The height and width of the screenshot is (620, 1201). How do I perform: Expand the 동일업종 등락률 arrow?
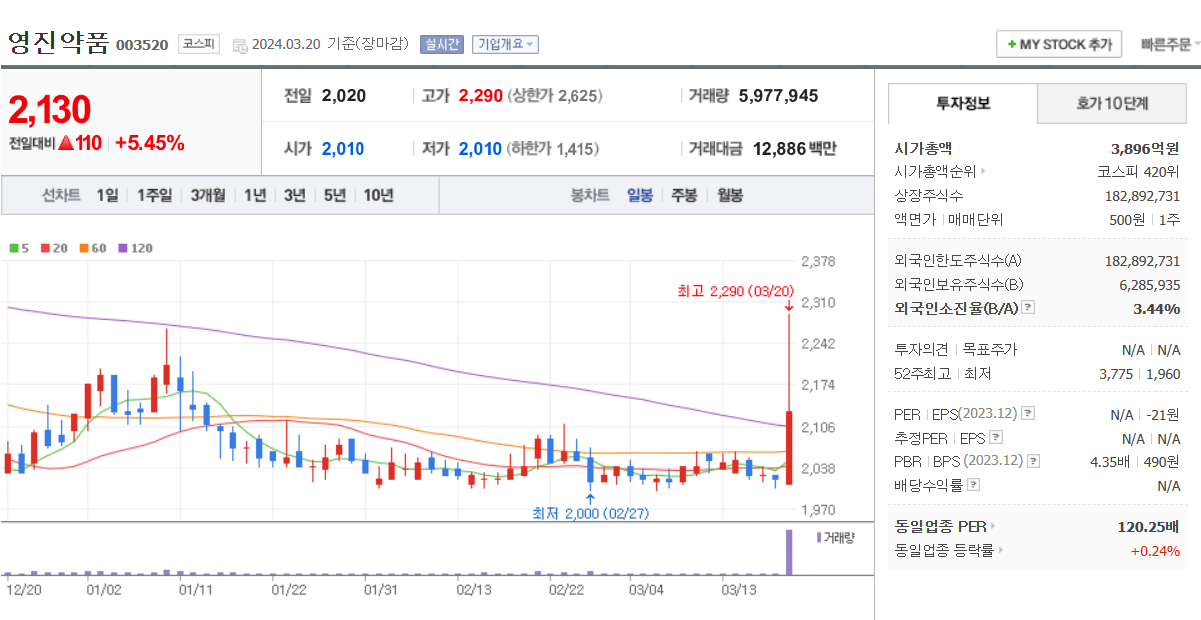point(1001,550)
